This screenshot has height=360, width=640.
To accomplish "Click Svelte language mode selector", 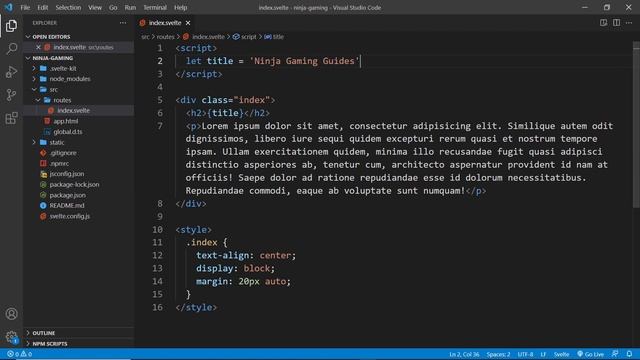I will point(561,354).
